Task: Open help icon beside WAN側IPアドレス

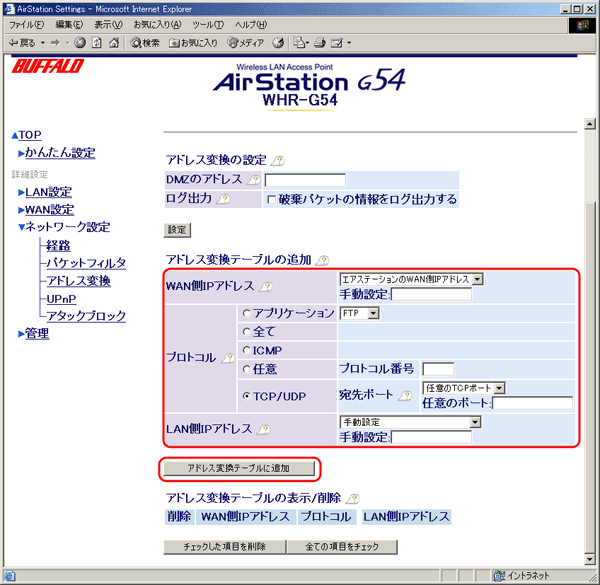Action: (265, 287)
